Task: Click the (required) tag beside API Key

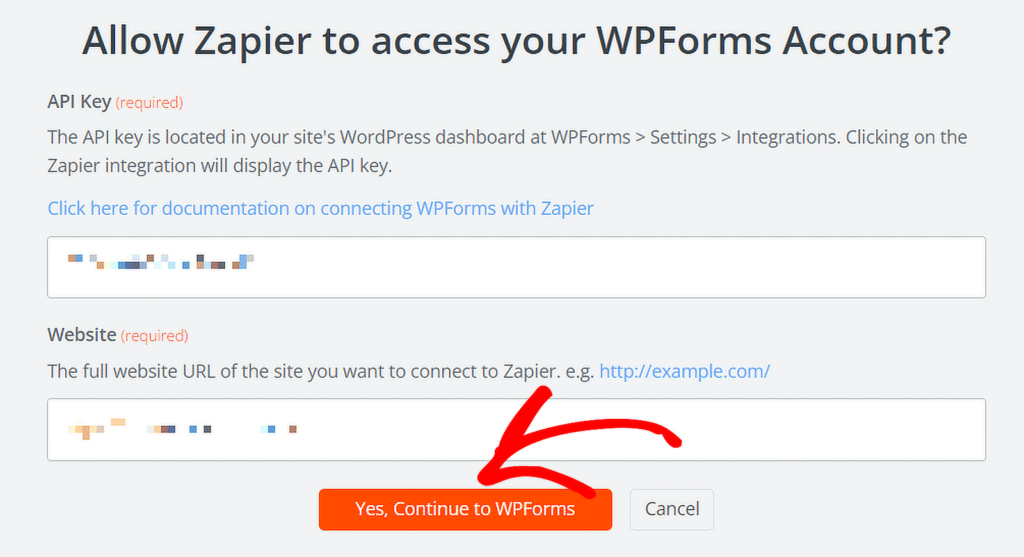Action: (x=149, y=102)
